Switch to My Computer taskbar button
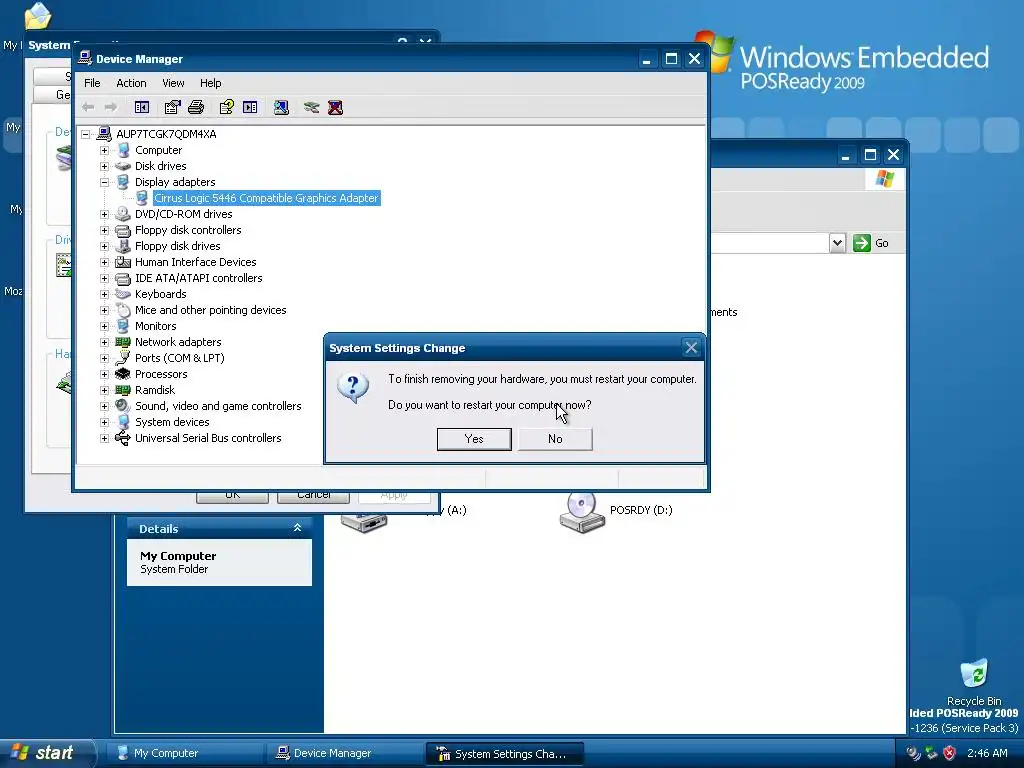The width and height of the screenshot is (1024, 768). tap(184, 753)
